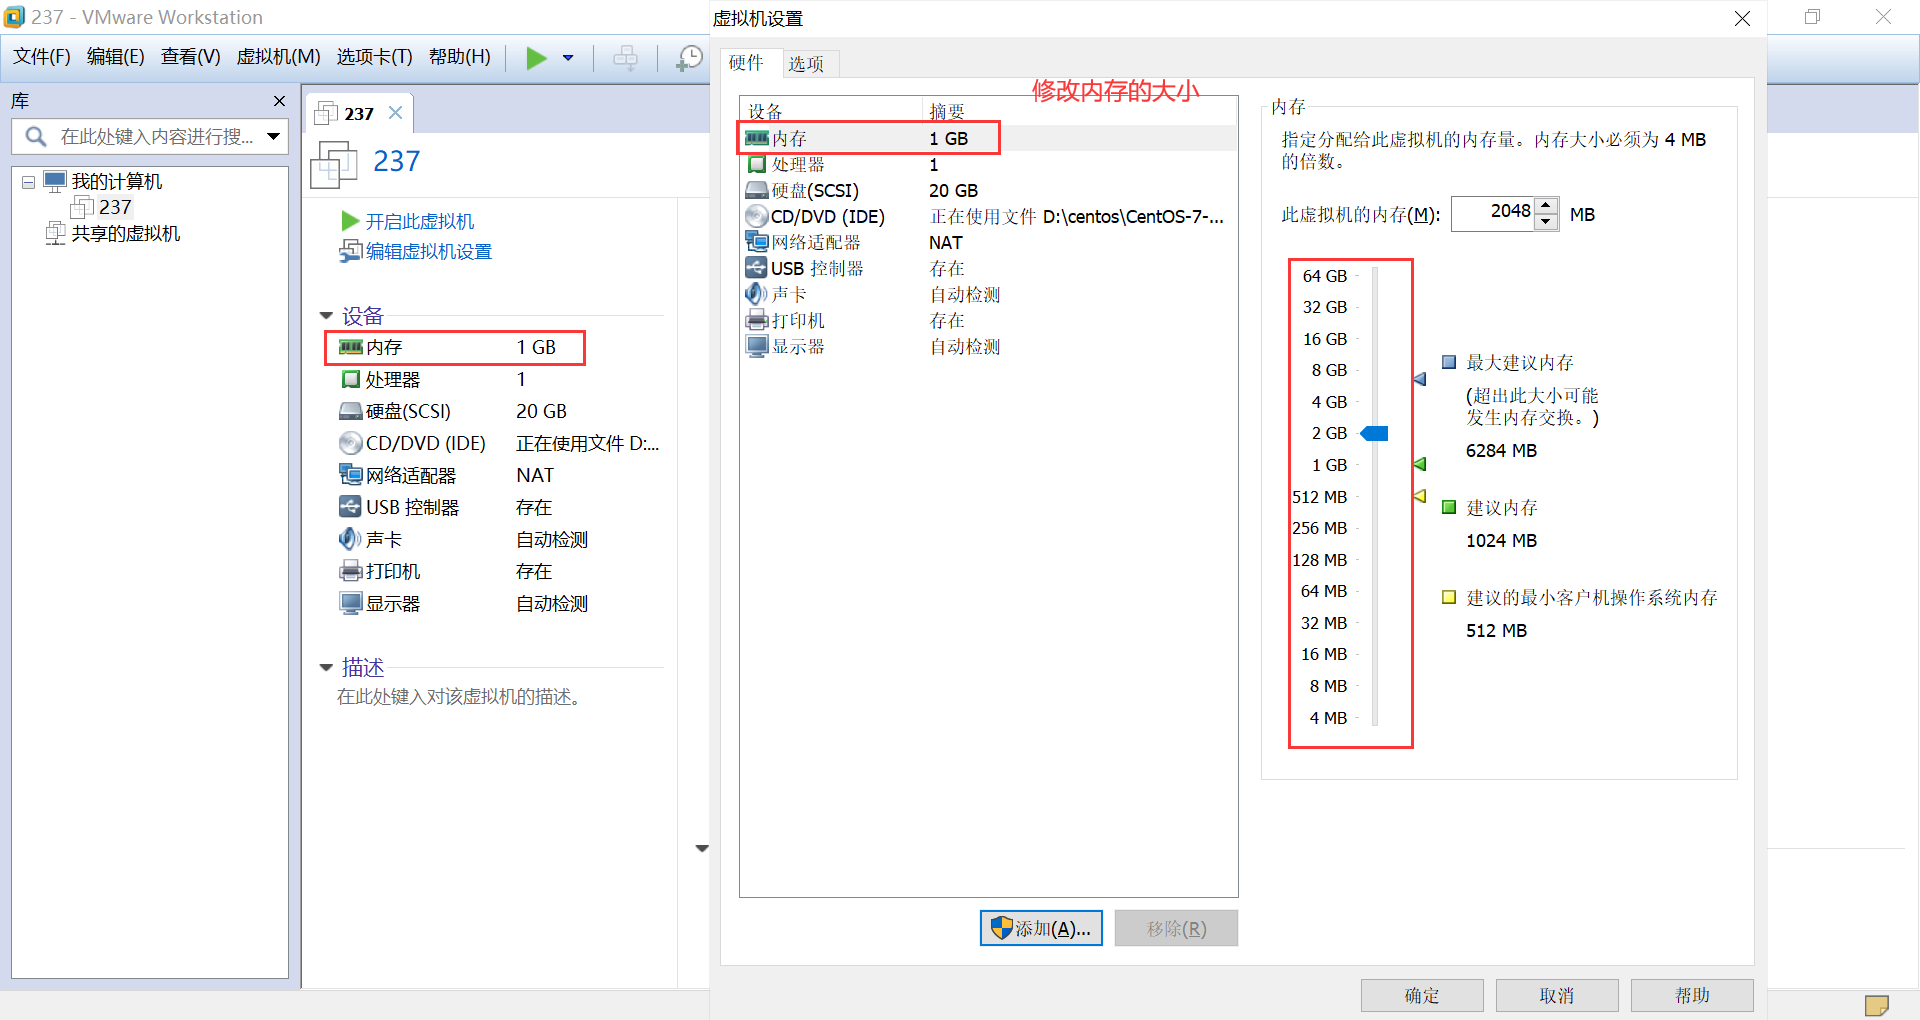1920x1020 pixels.
Task: Click the green Play power-on toolbar icon
Action: click(x=536, y=58)
